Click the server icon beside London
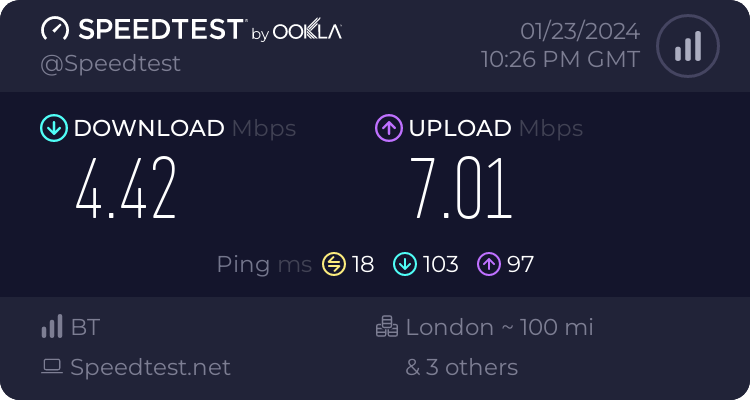750x400 pixels. click(x=387, y=327)
